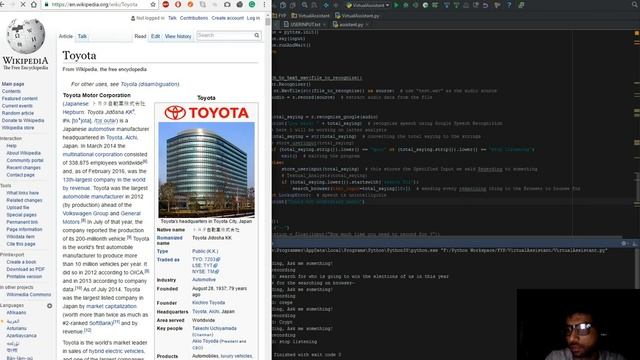This screenshot has height=360, width=640.
Task: Open the Toyota headquarters building photo
Action: [x=206, y=170]
